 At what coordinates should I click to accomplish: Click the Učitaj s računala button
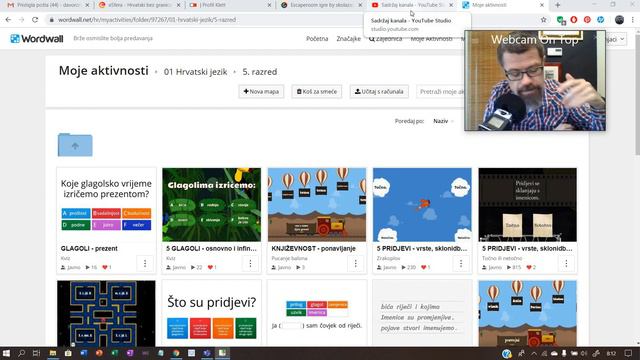(x=379, y=91)
